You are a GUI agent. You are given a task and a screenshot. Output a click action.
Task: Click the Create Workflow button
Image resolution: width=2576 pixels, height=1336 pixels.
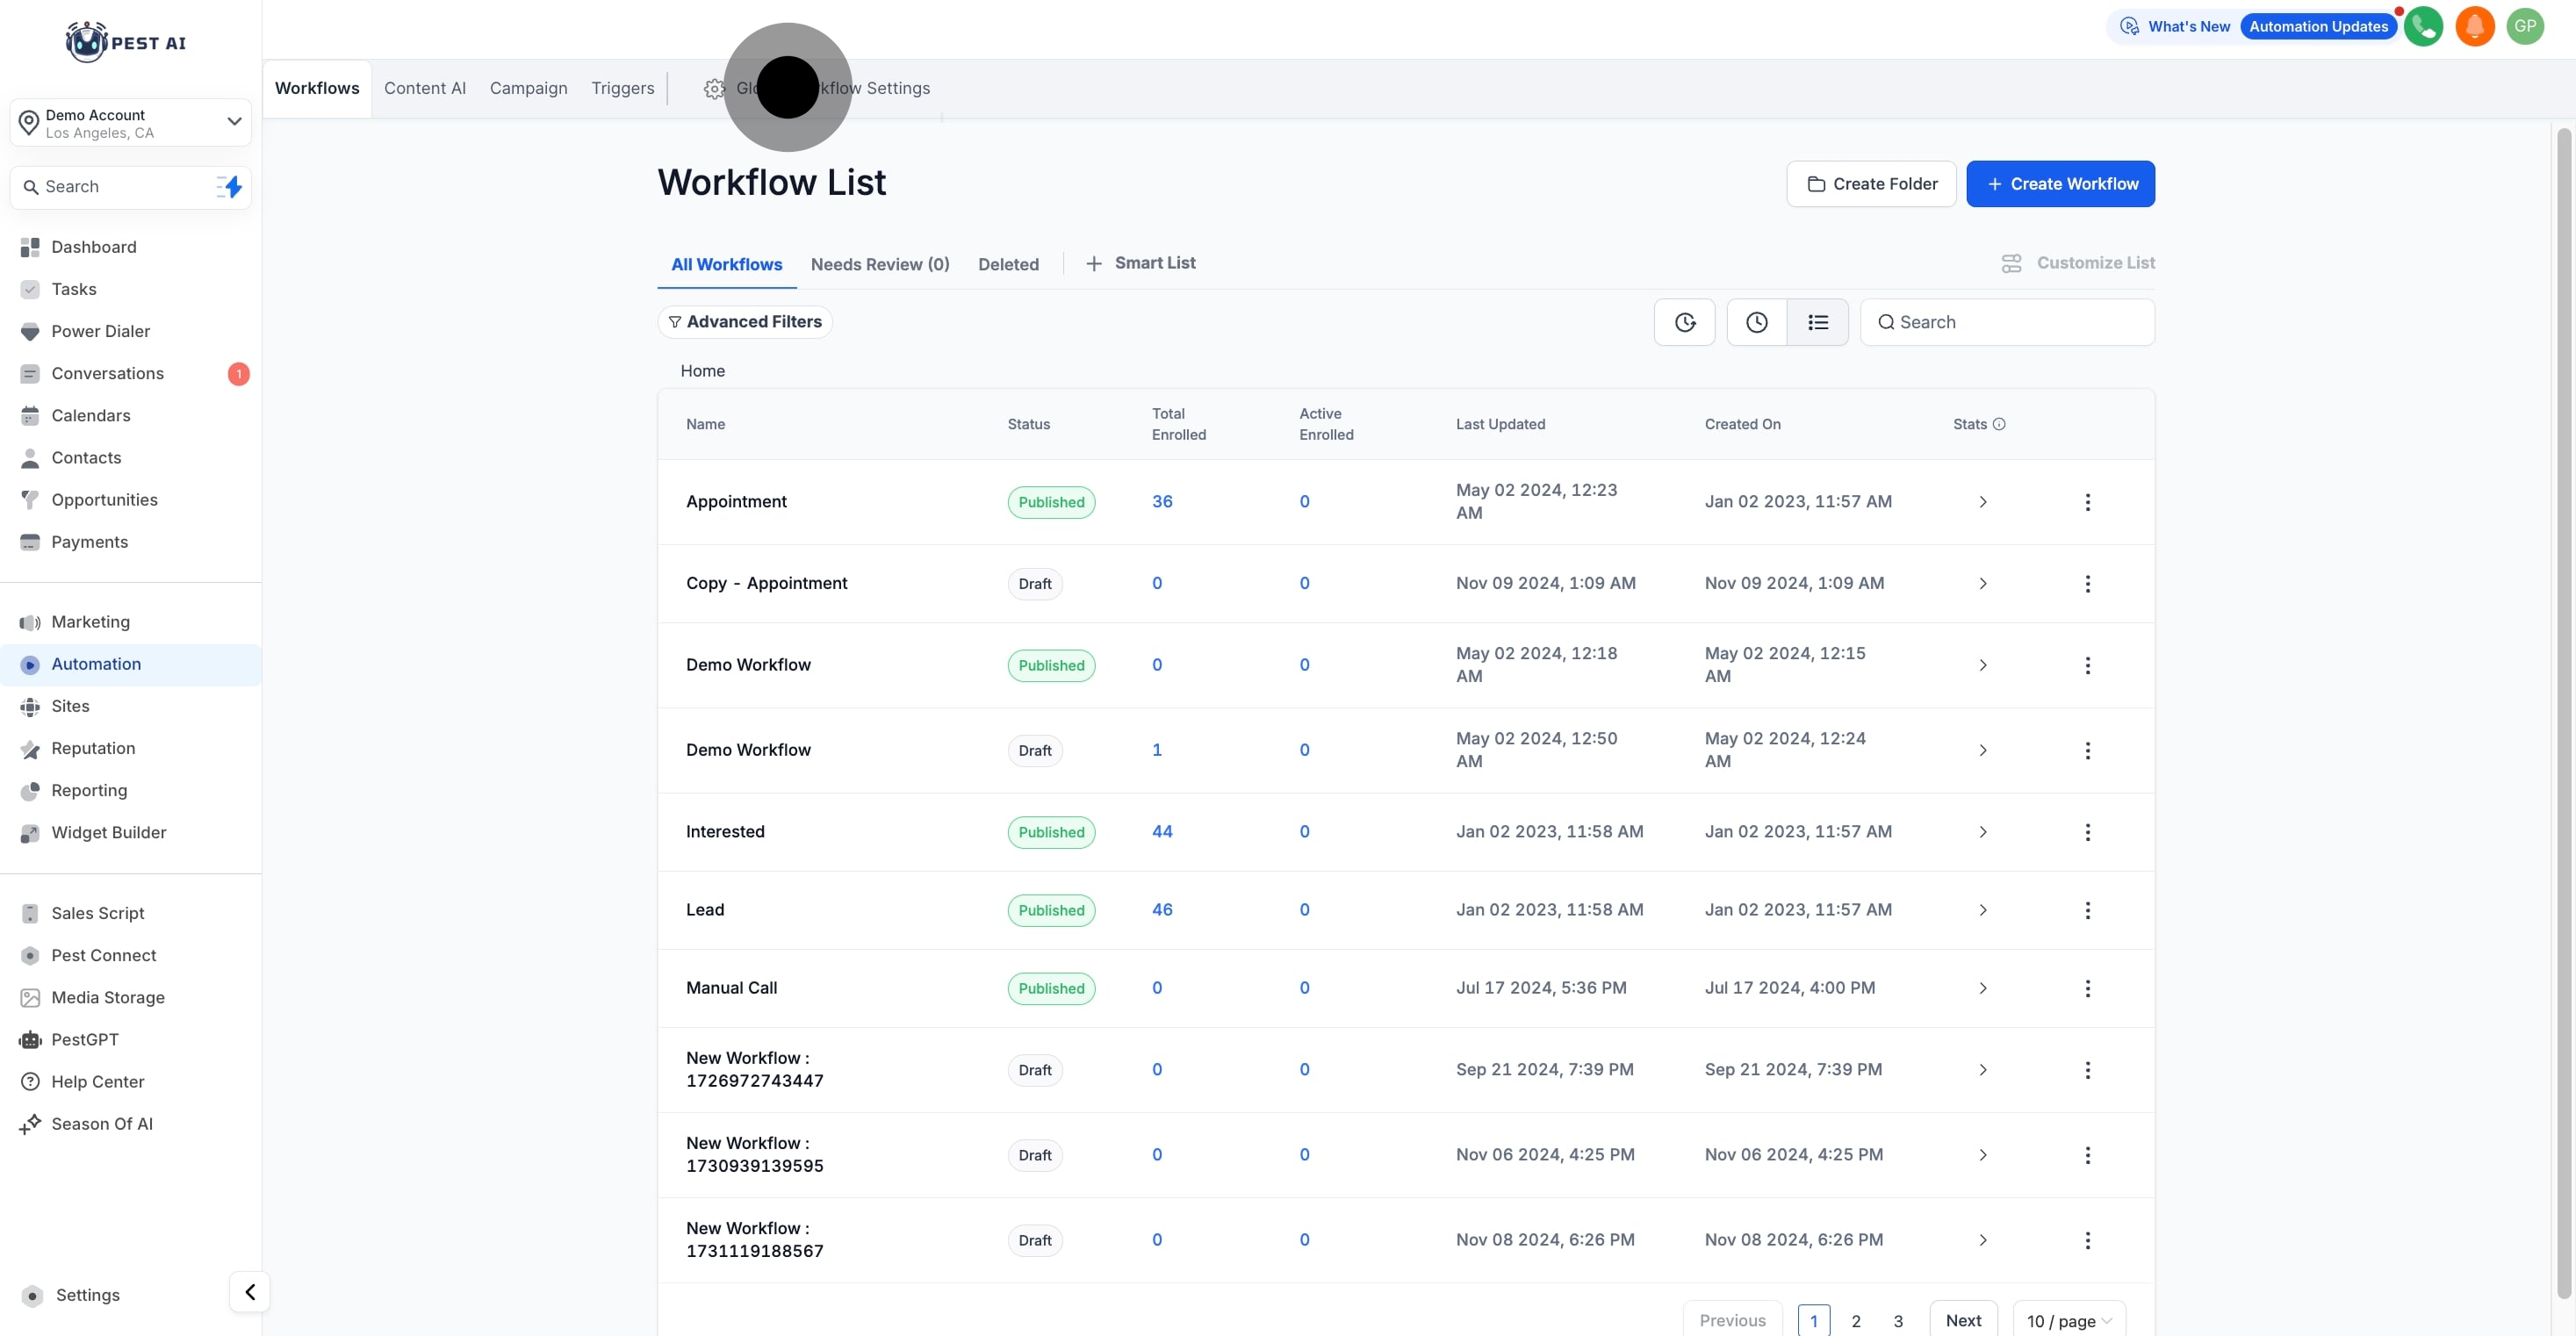[x=2059, y=183]
